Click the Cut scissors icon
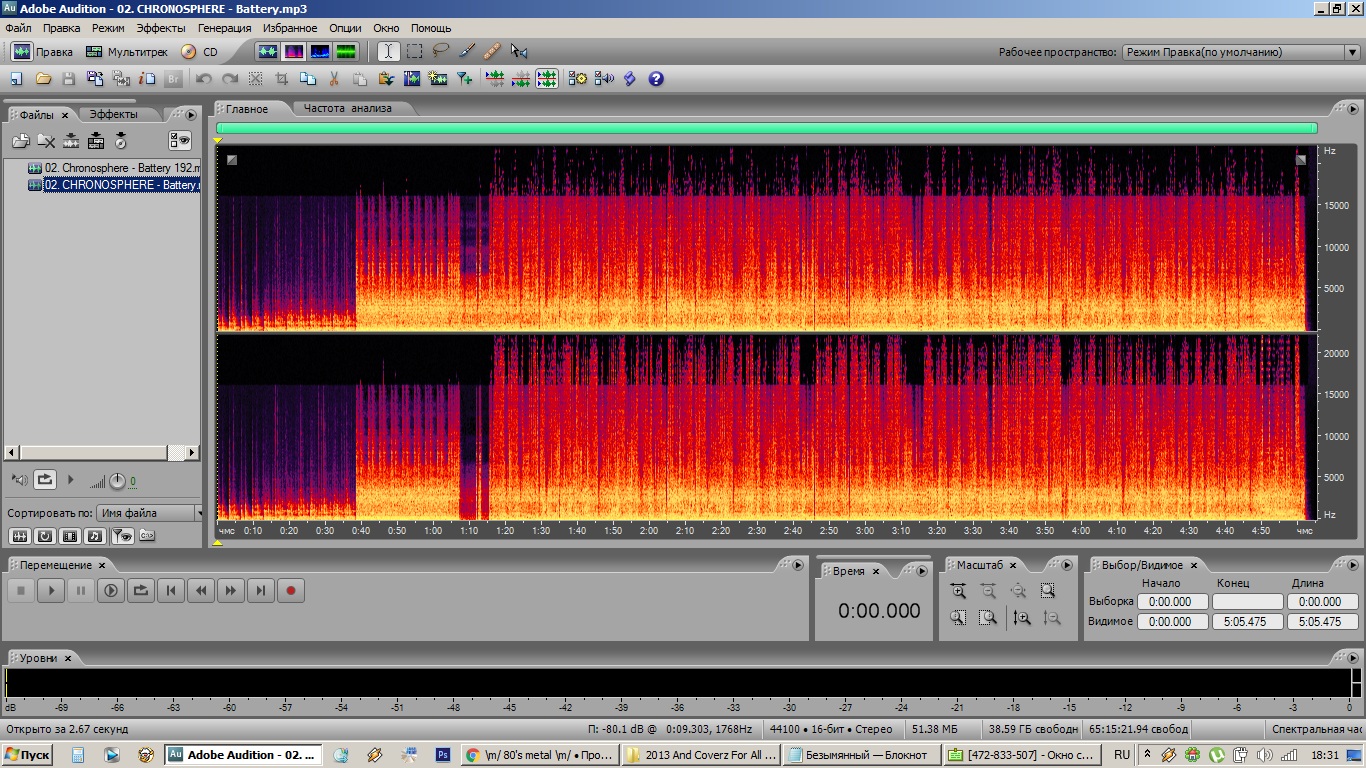 click(334, 78)
